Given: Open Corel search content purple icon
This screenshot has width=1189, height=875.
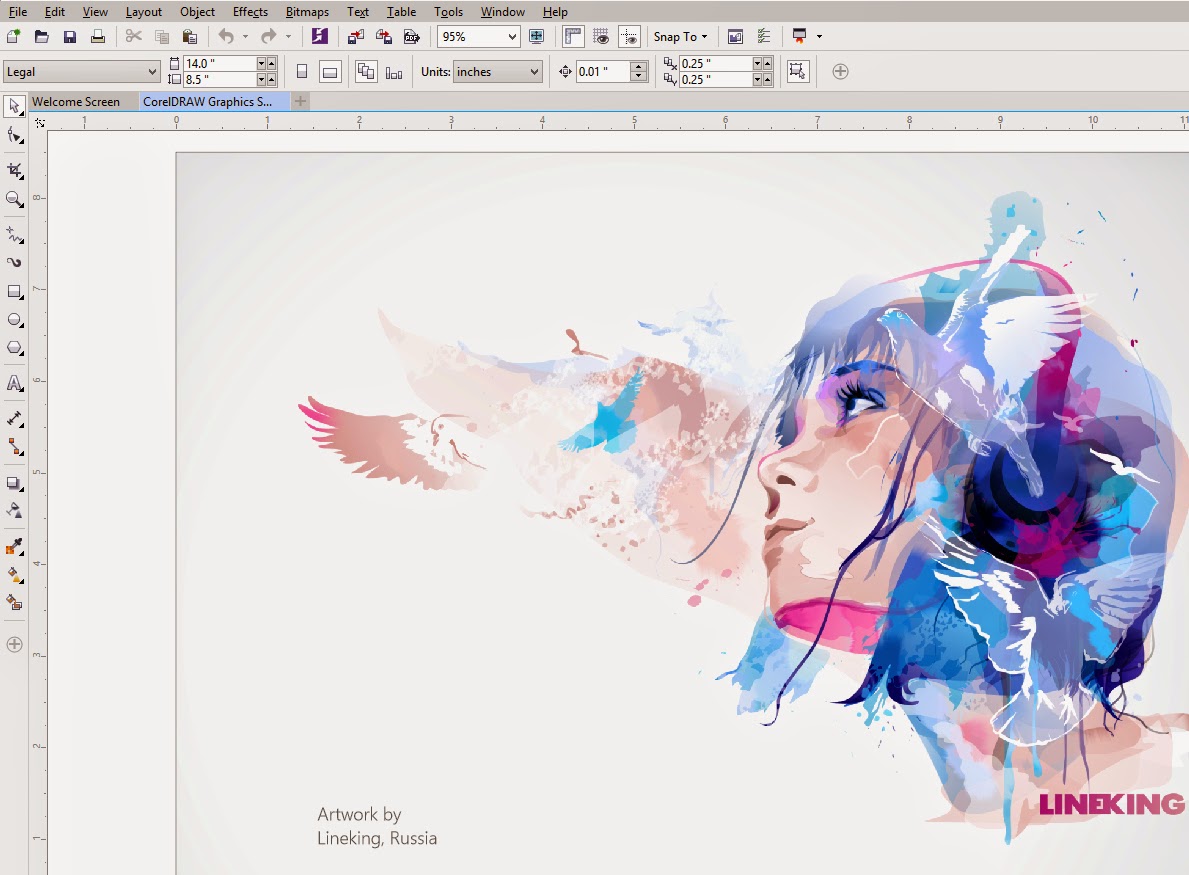Looking at the screenshot, I should coord(319,36).
